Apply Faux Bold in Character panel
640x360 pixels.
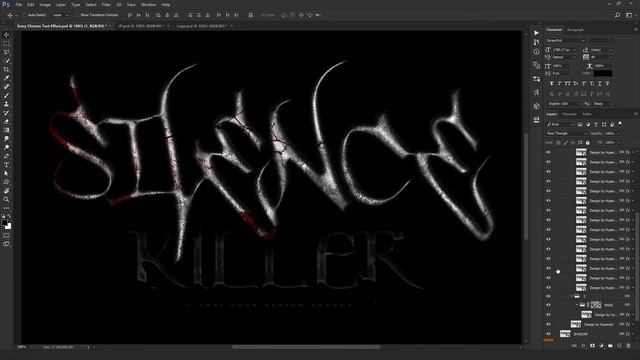[x=551, y=83]
